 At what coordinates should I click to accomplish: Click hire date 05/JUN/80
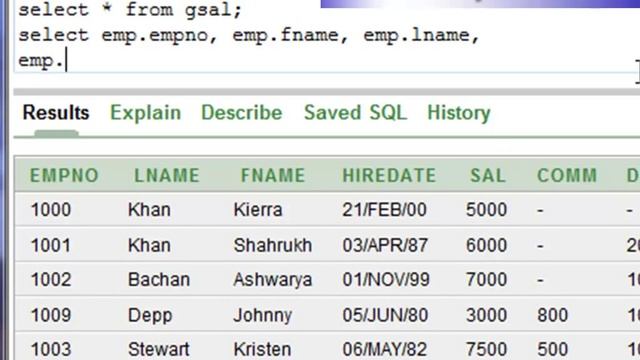(x=385, y=315)
